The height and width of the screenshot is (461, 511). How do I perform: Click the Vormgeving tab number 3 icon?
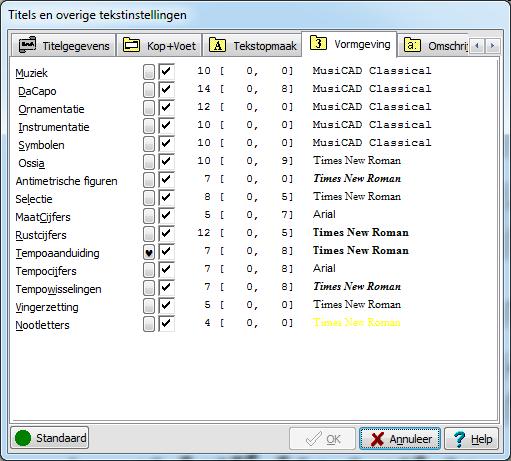click(319, 43)
